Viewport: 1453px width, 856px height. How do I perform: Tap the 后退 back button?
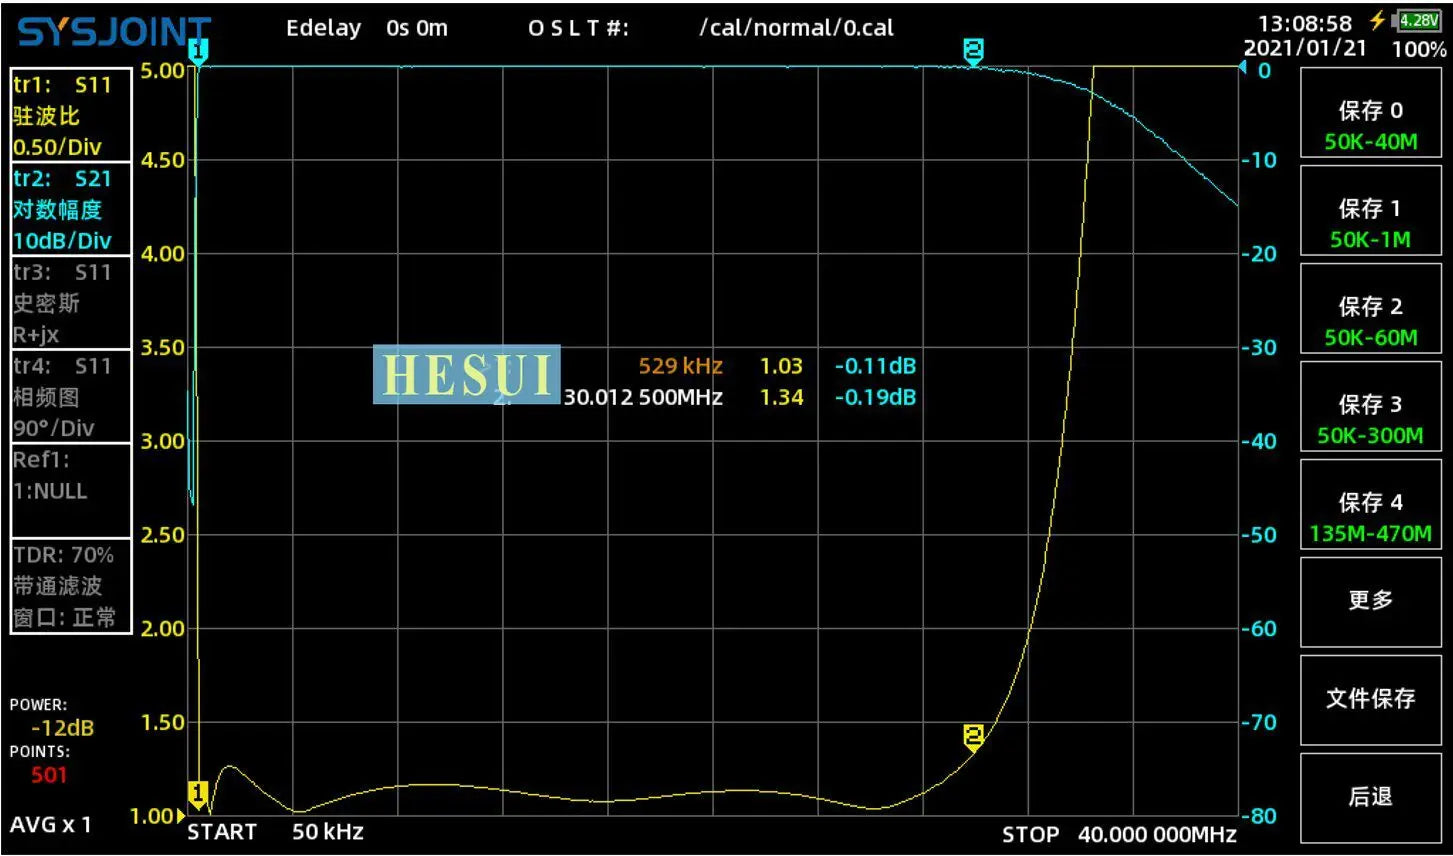[x=1370, y=797]
